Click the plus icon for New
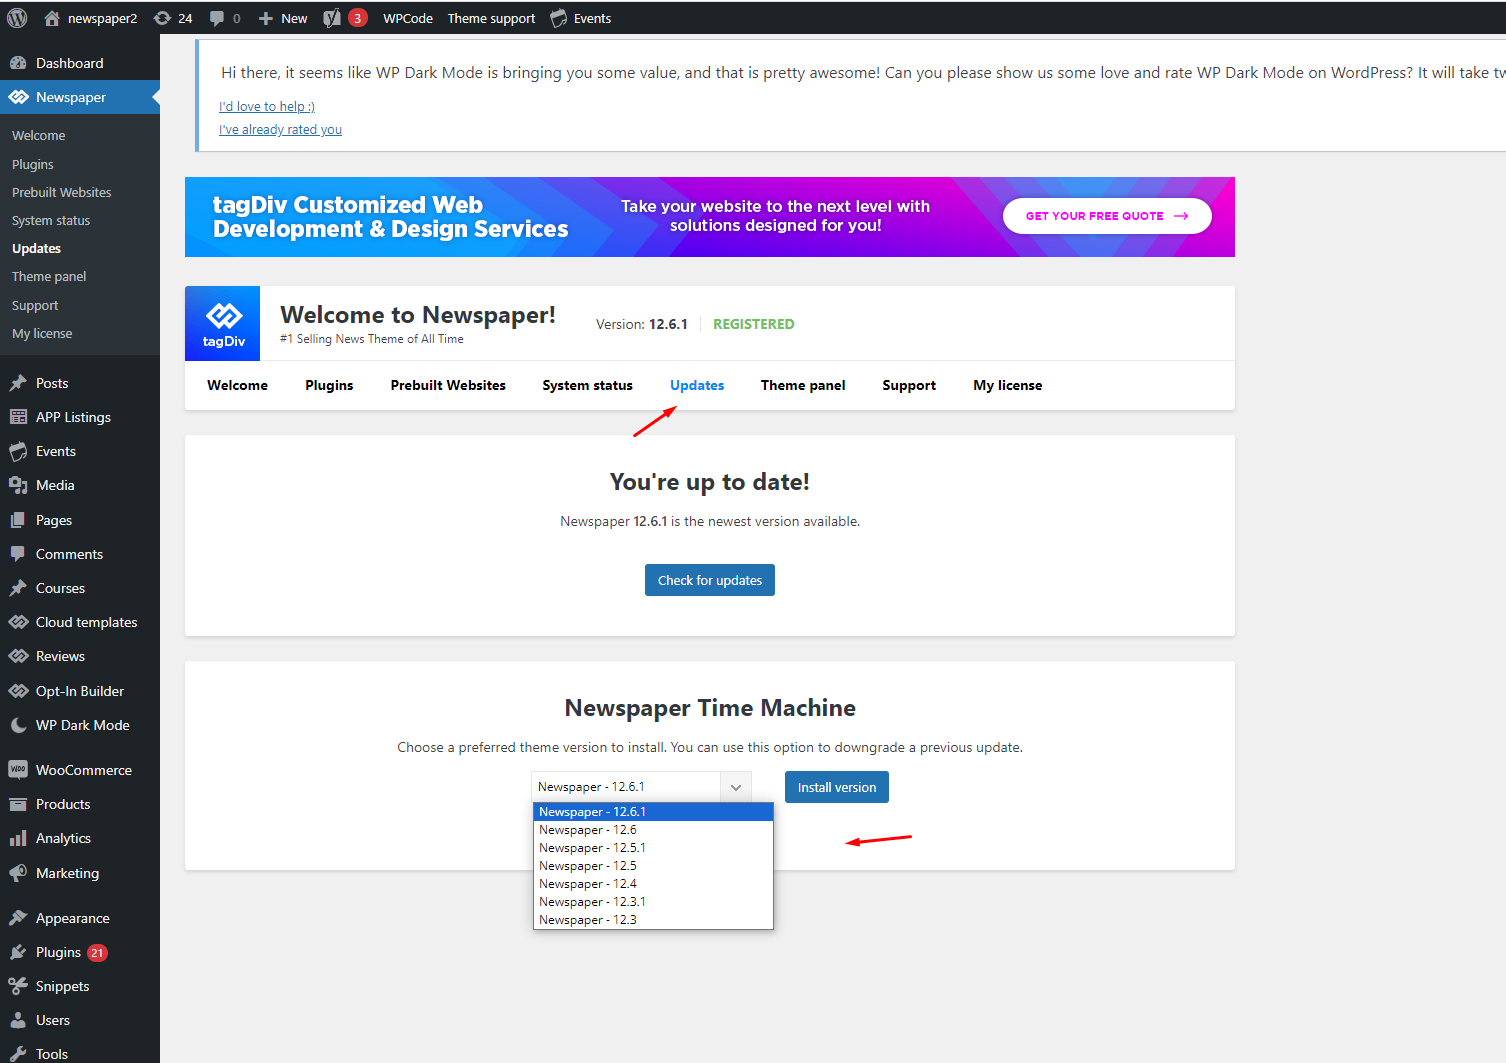 tap(266, 18)
